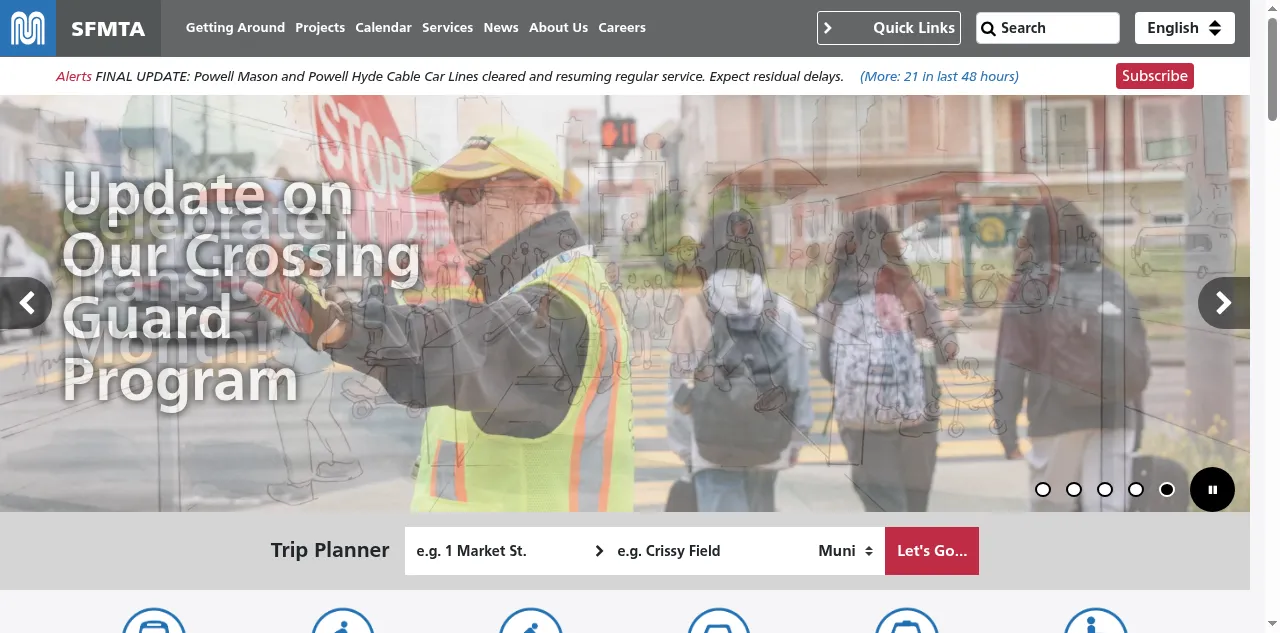
Task: Open the Alerts link
Action: click(x=74, y=76)
